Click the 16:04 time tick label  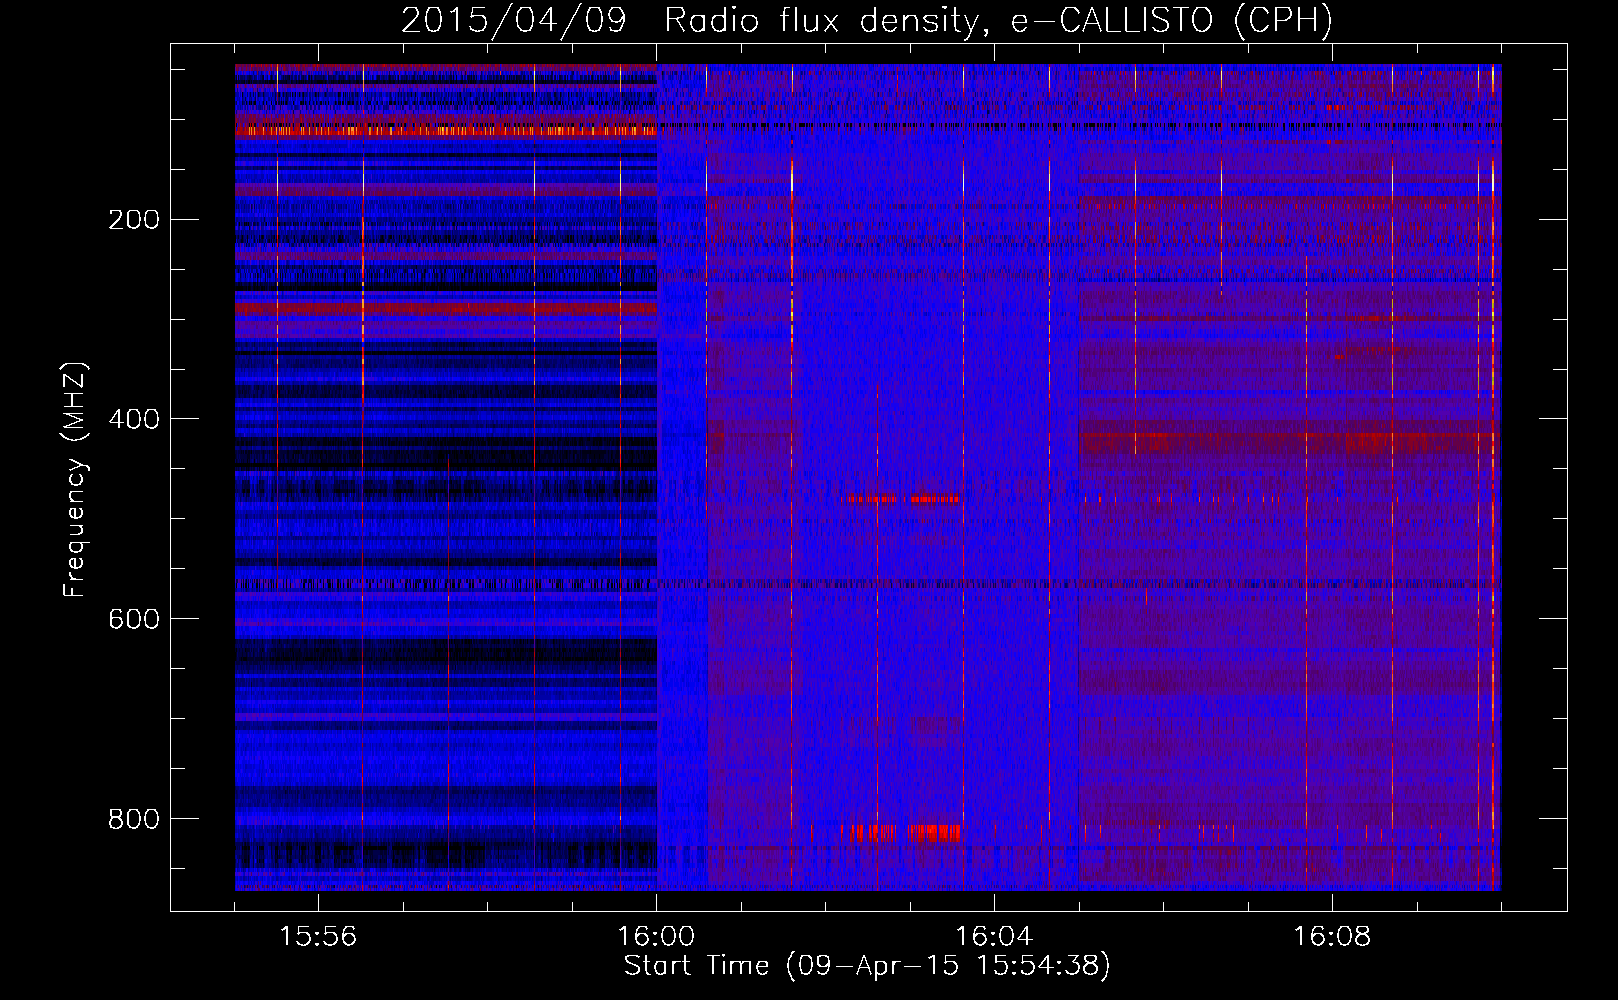coord(994,937)
